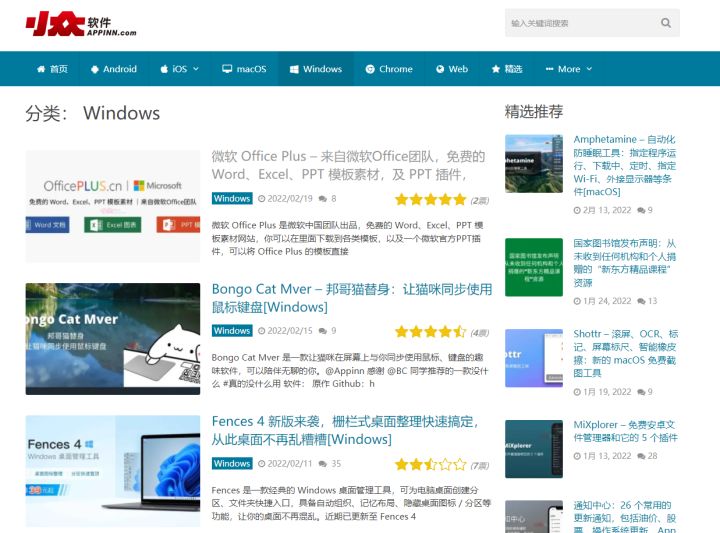Click the Windows tag on Bongo Cat post

pos(232,331)
